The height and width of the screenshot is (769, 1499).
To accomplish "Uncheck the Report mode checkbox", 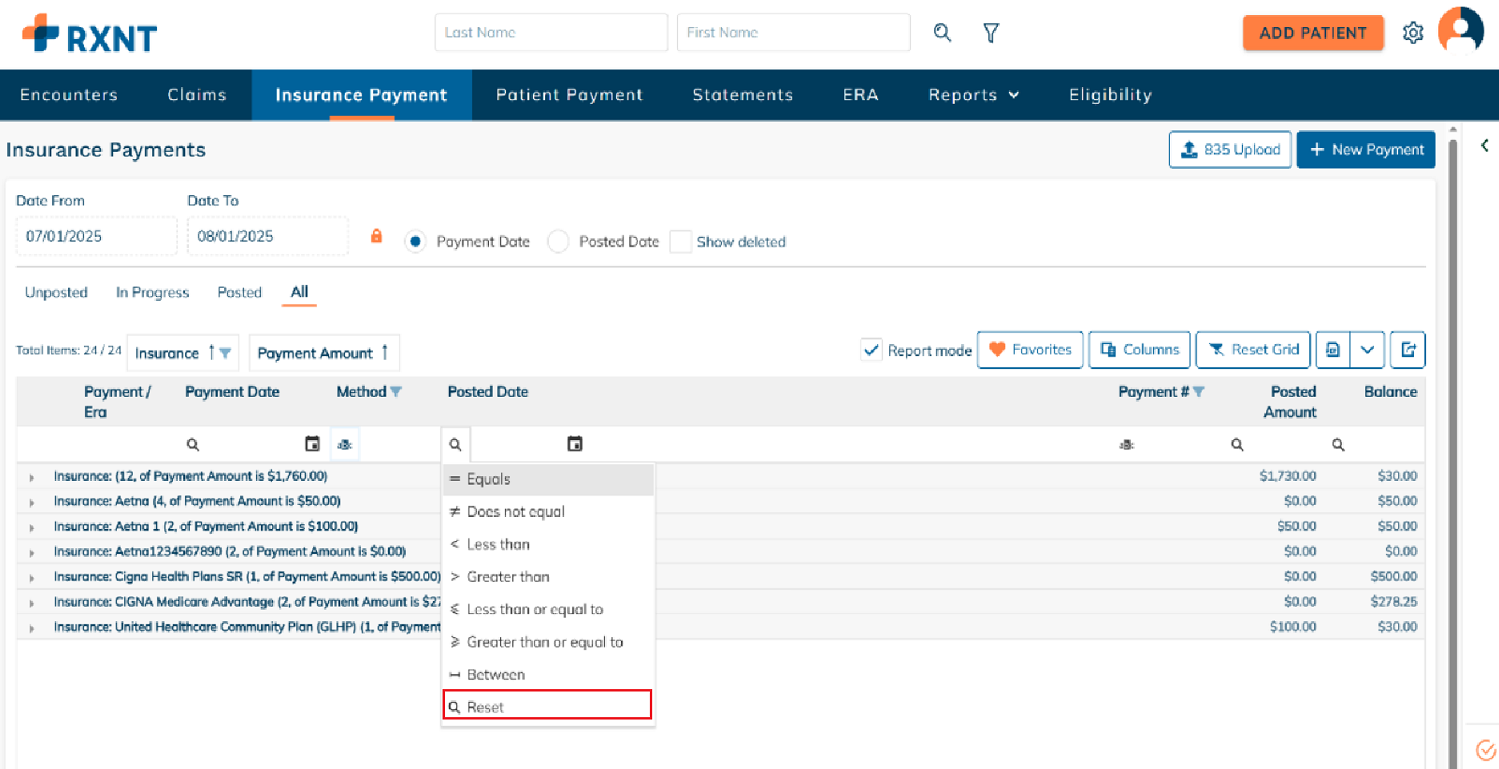I will click(x=871, y=350).
